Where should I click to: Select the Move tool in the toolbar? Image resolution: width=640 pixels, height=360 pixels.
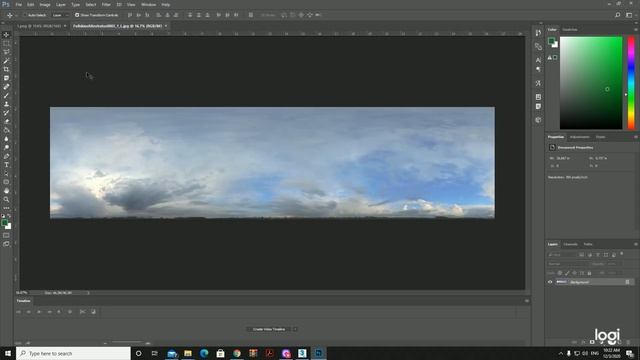6,35
